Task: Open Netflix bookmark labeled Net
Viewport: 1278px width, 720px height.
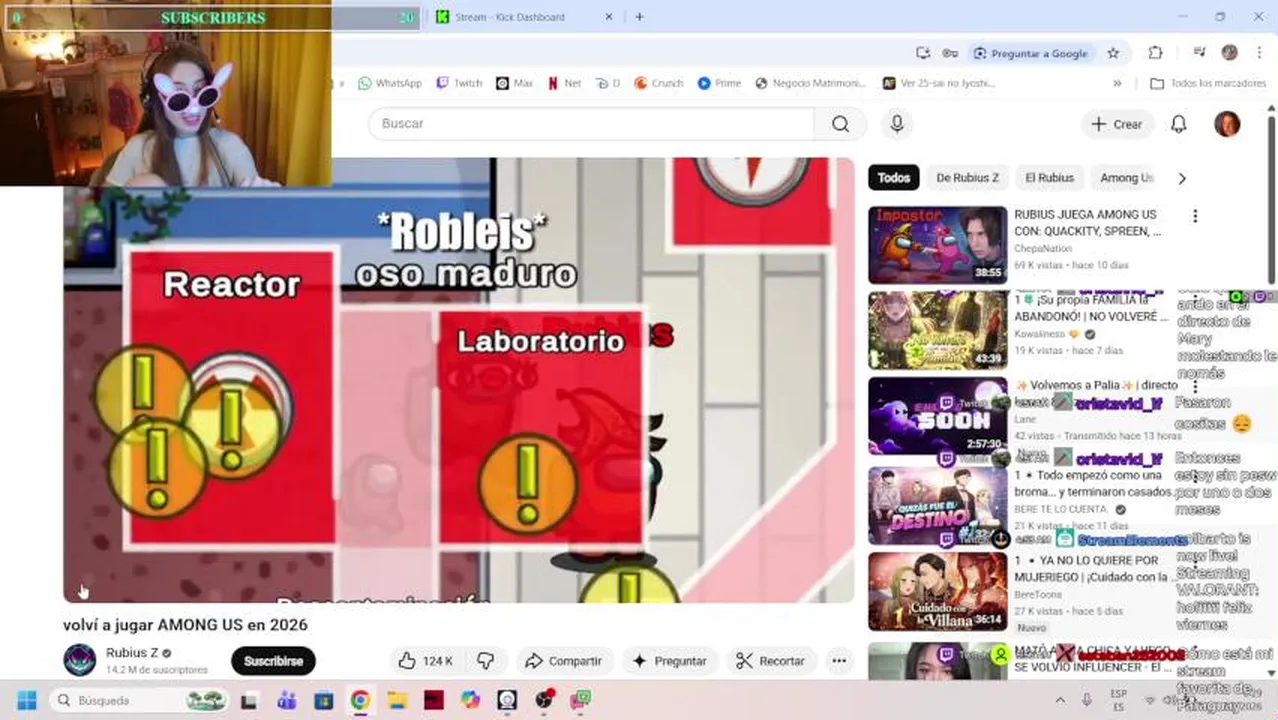Action: [564, 83]
